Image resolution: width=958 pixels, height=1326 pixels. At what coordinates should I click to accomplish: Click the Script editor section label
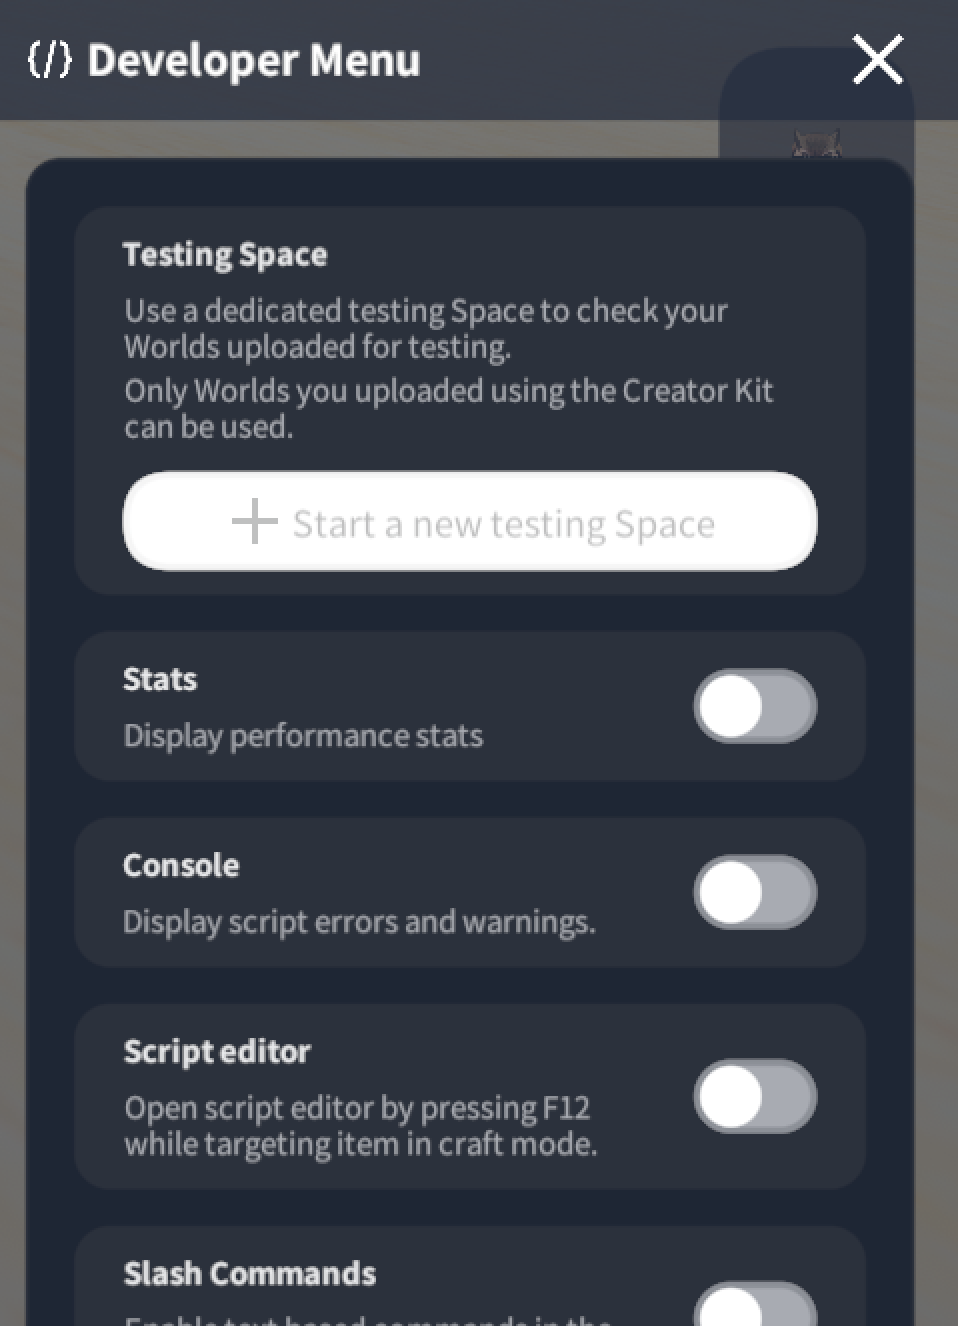tap(217, 1052)
